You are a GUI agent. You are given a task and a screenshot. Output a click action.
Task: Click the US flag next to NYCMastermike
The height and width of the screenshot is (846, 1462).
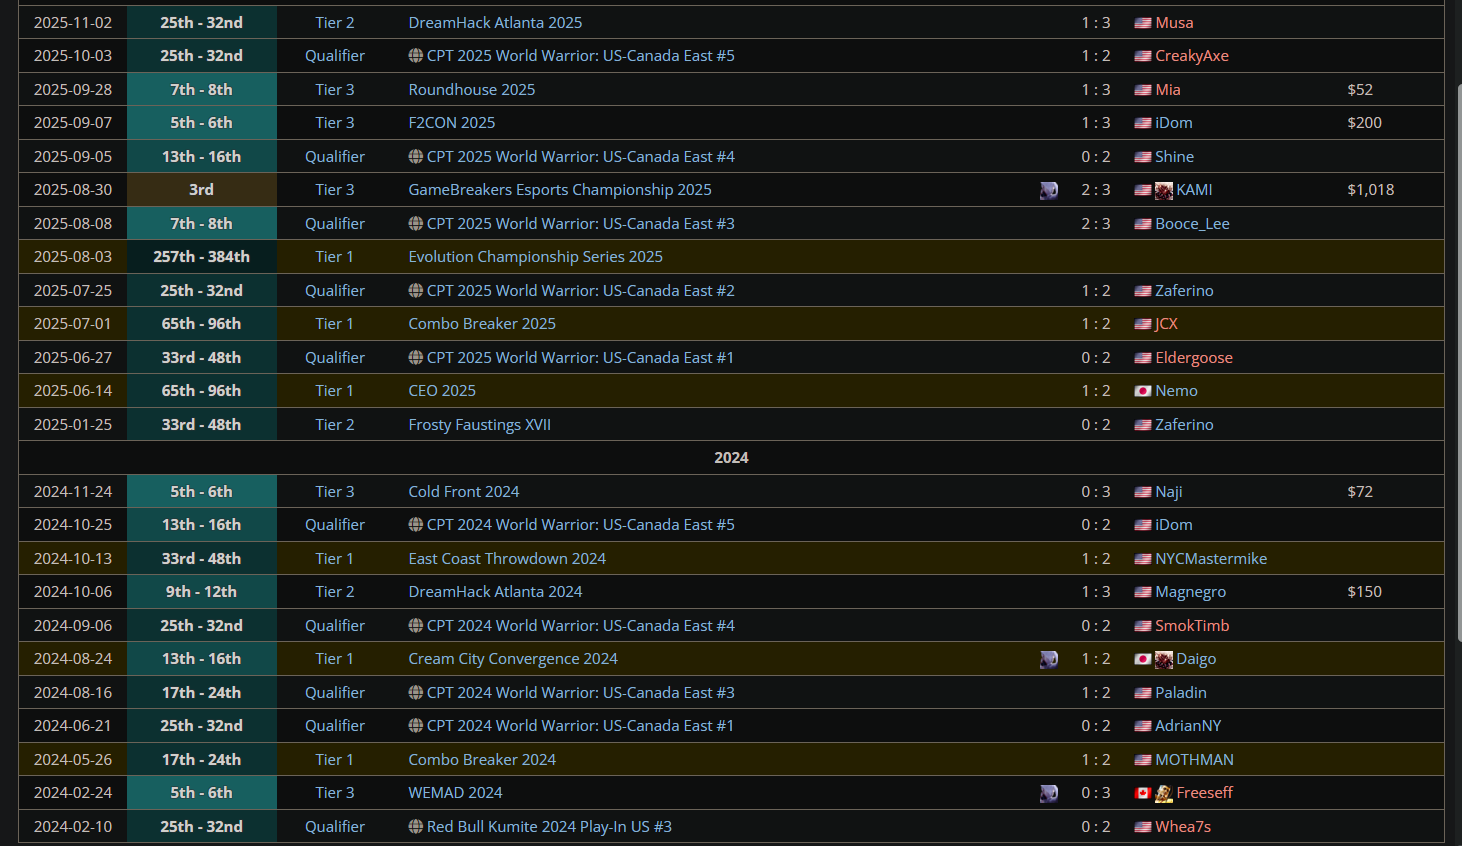(x=1143, y=558)
